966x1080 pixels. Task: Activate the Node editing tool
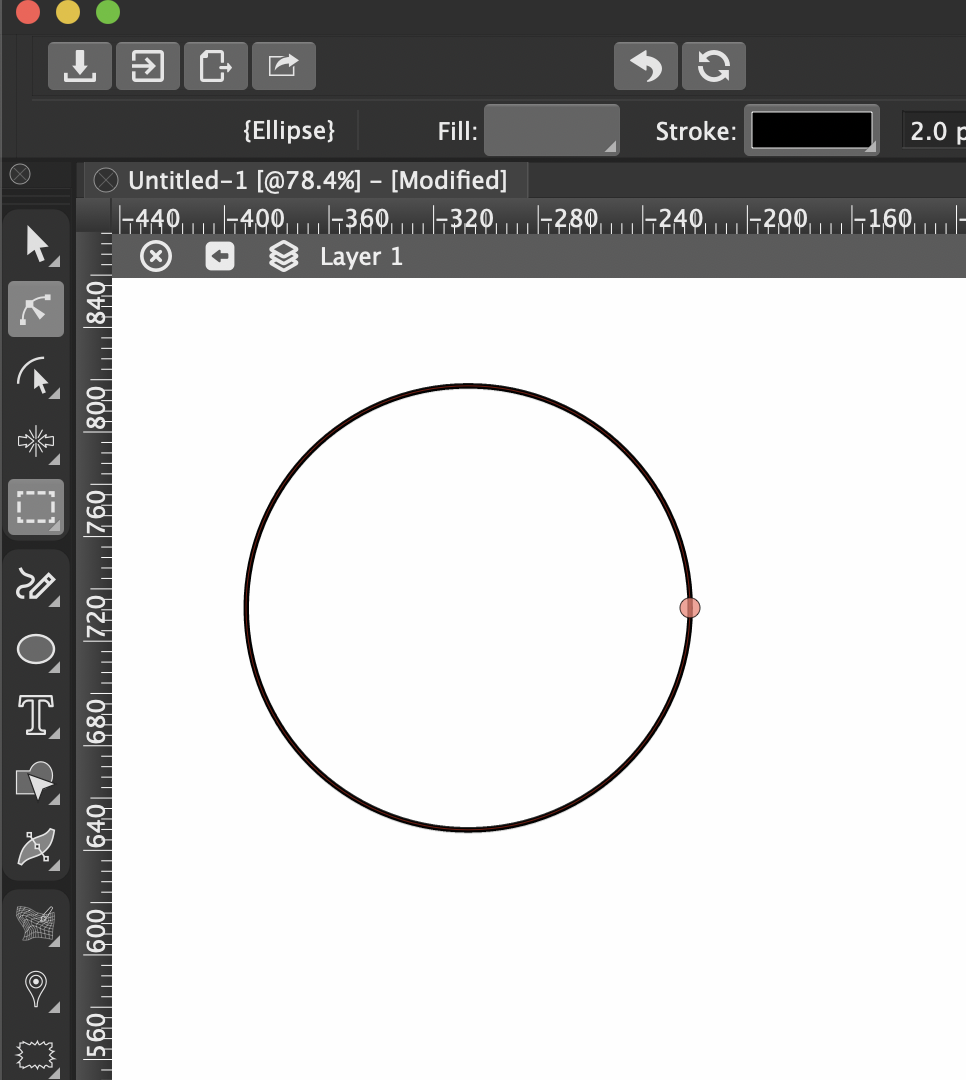tap(36, 309)
